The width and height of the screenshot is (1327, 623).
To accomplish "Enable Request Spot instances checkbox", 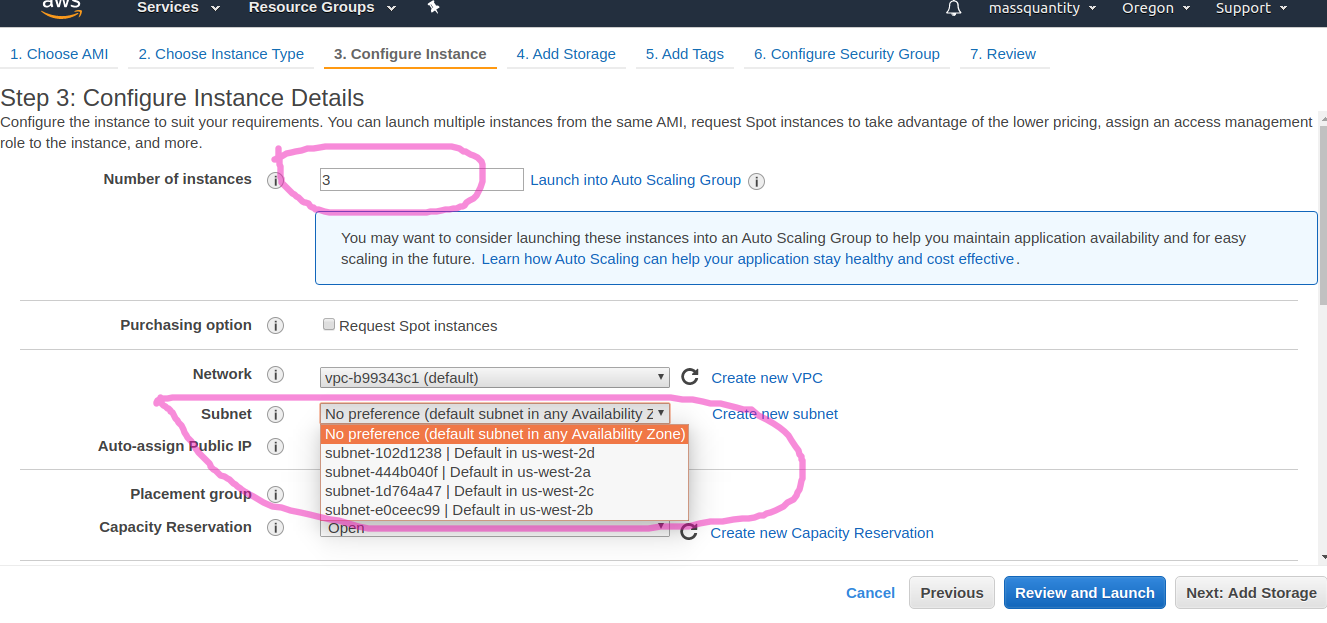I will (329, 325).
